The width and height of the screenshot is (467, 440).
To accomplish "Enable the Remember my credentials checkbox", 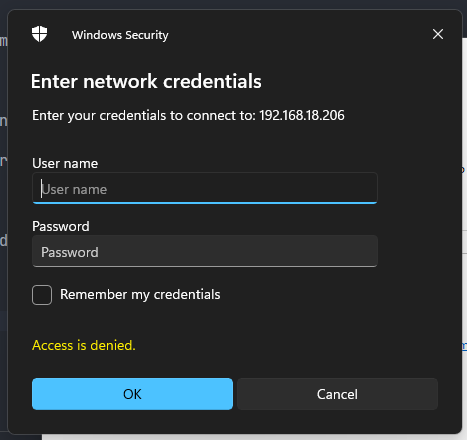I will click(42, 295).
